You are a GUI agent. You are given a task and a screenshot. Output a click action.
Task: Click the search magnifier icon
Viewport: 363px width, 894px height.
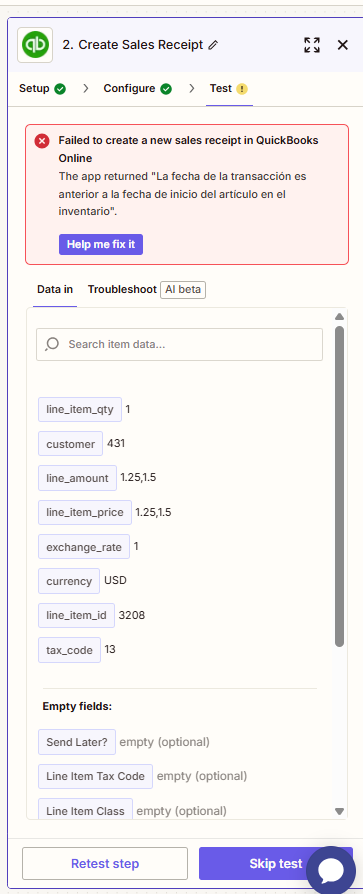(x=52, y=344)
